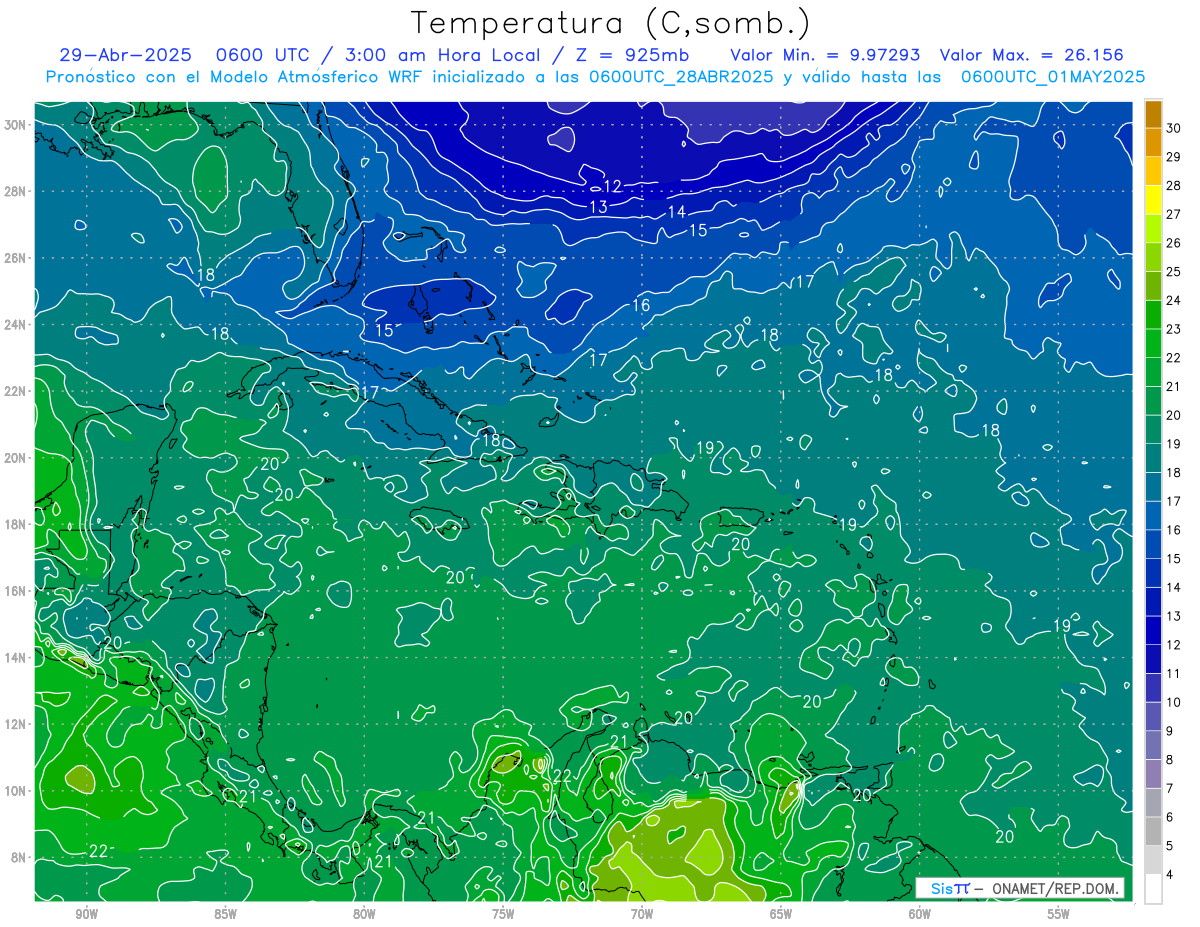Image resolution: width=1200 pixels, height=927 pixels.
Task: Click the orange legend swatch above 30
Action: point(1153,114)
